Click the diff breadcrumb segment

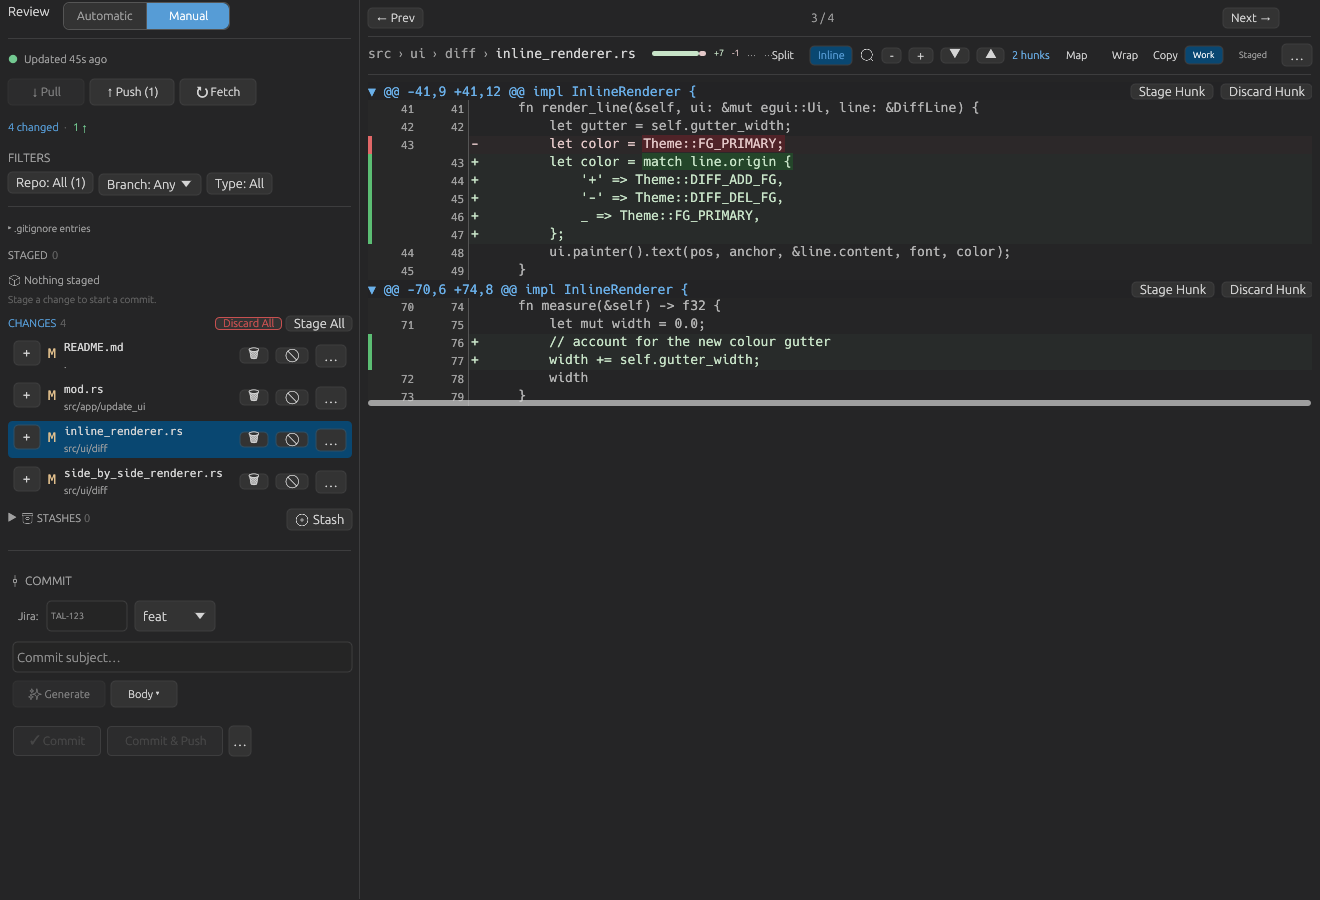pos(460,54)
